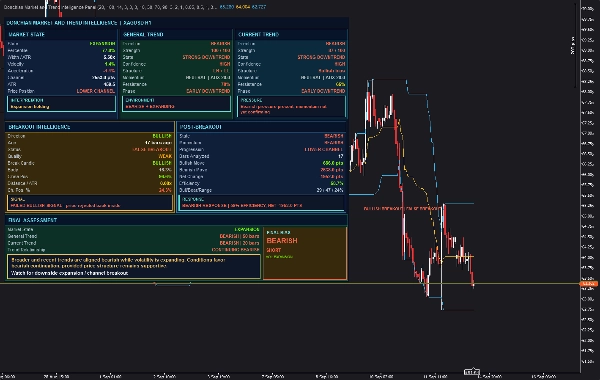600x380 pixels.
Task: Select the Velocity 1.4% value
Action: (x=110, y=64)
